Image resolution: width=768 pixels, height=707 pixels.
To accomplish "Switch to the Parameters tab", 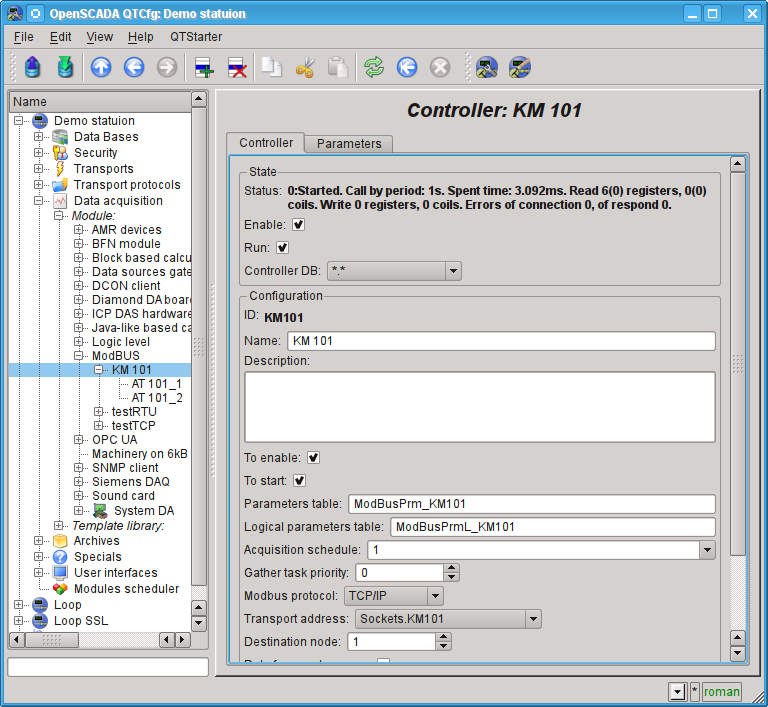I will click(349, 144).
